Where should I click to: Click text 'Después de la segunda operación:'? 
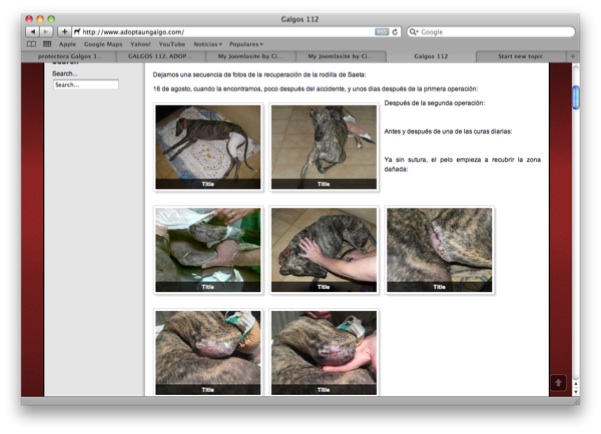(x=434, y=103)
